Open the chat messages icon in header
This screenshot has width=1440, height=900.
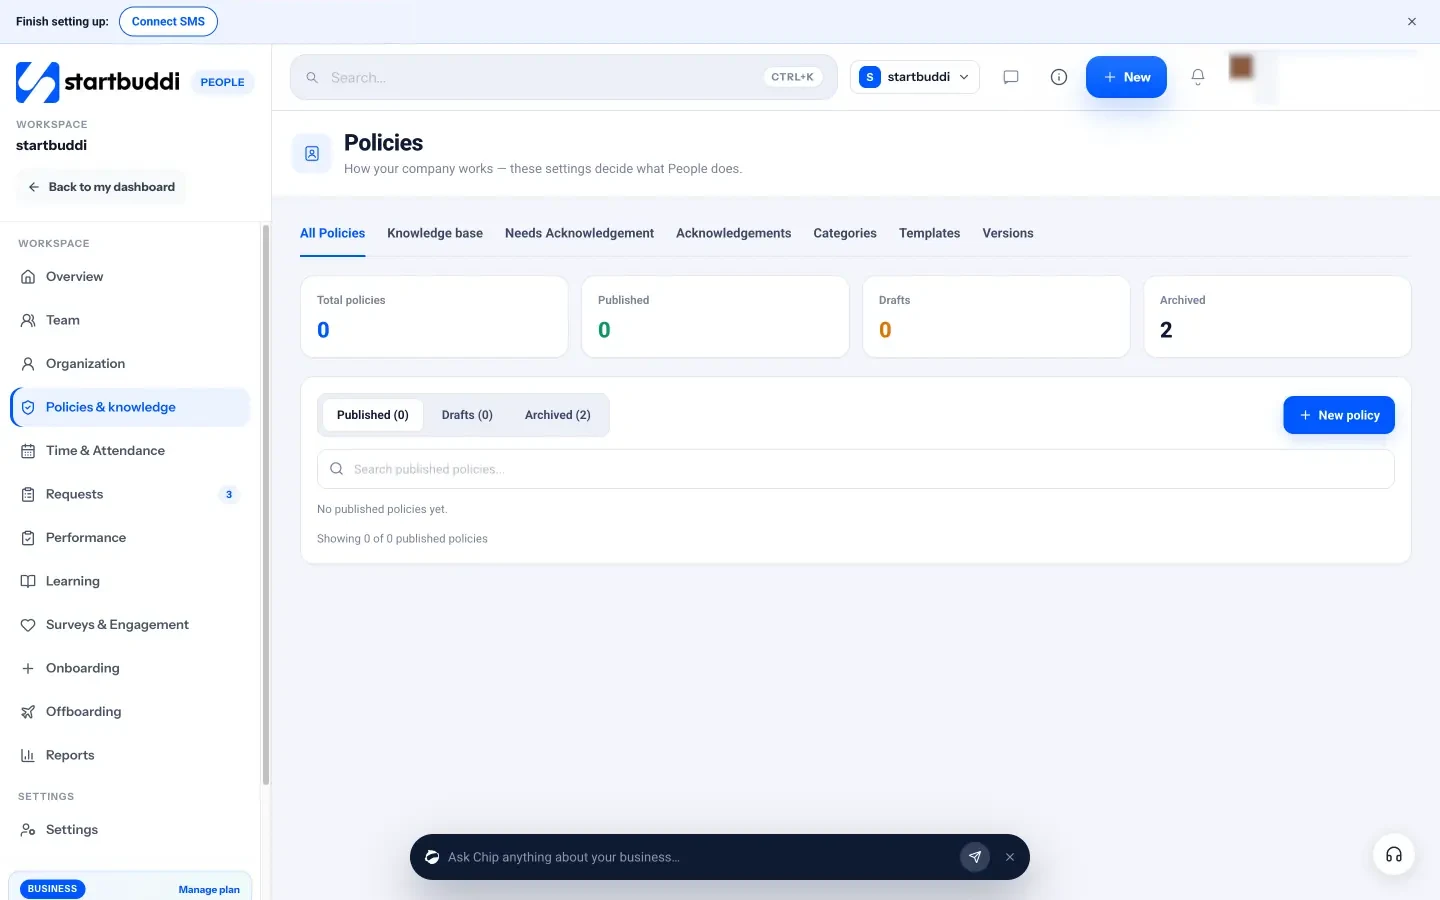pos(1011,77)
